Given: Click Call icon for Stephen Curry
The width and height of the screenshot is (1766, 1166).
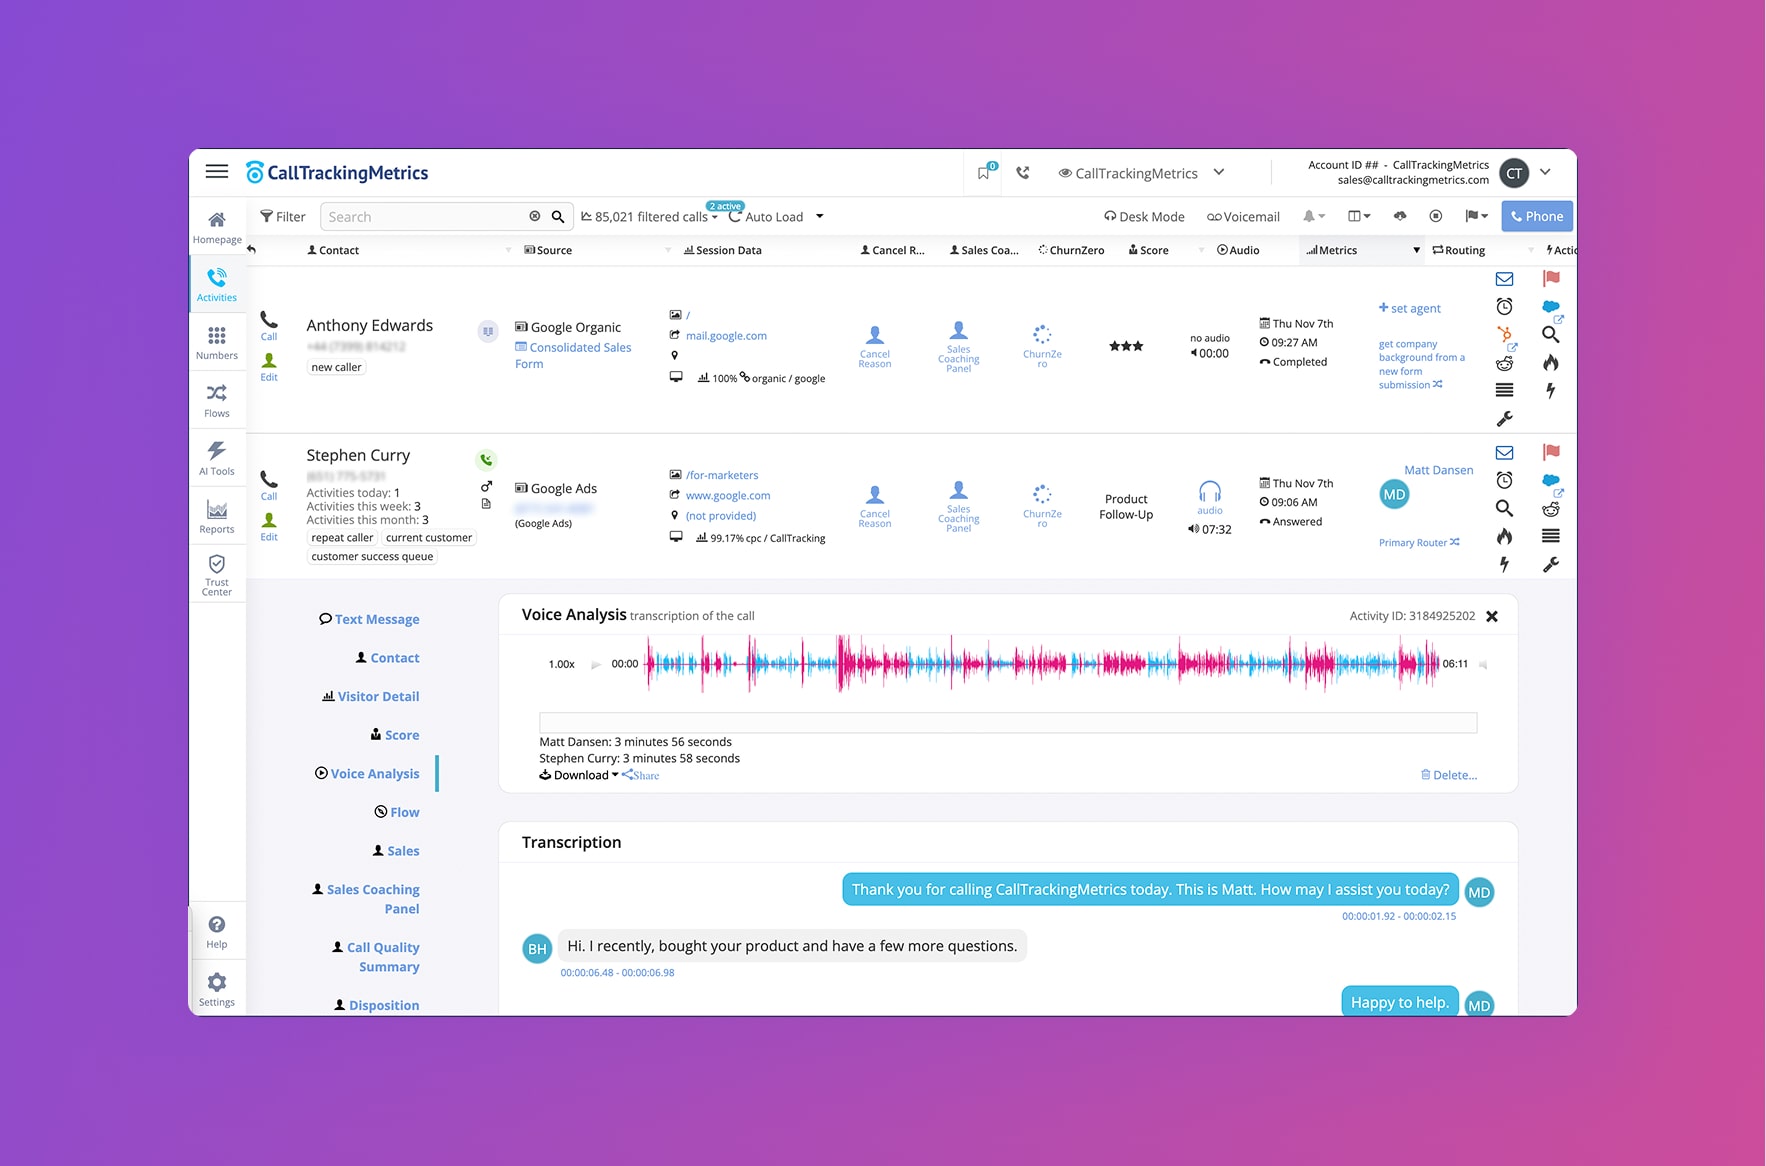Looking at the screenshot, I should point(269,484).
